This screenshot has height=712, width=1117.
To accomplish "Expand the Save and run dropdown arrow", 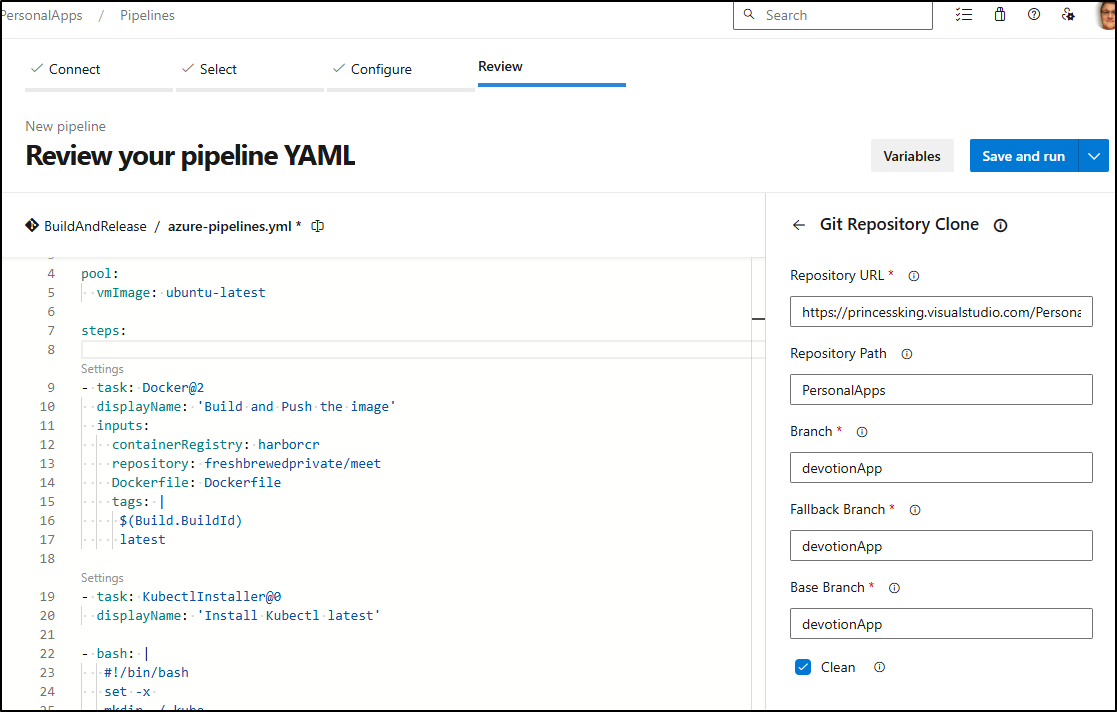I will click(1094, 155).
